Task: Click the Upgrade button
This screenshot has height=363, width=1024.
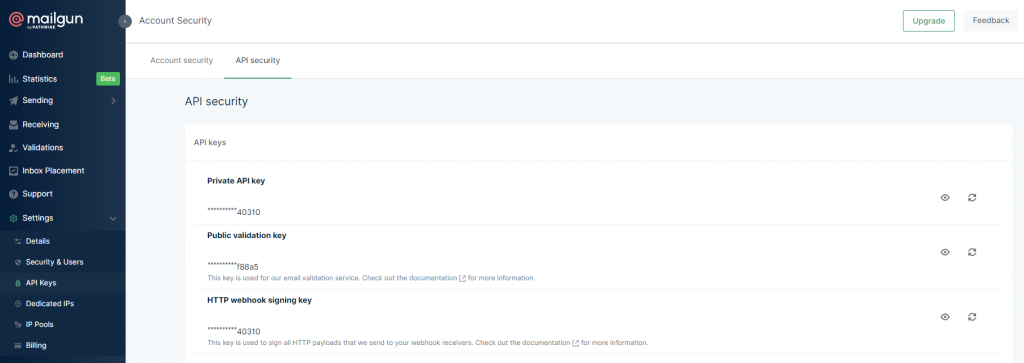Action: 929,21
